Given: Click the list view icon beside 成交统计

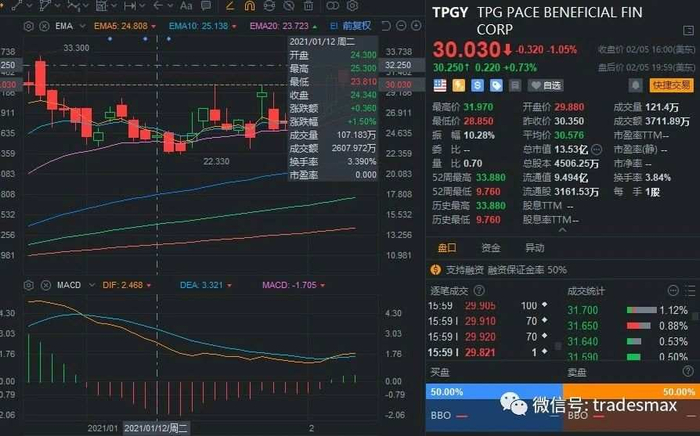Looking at the screenshot, I should click(x=690, y=291).
